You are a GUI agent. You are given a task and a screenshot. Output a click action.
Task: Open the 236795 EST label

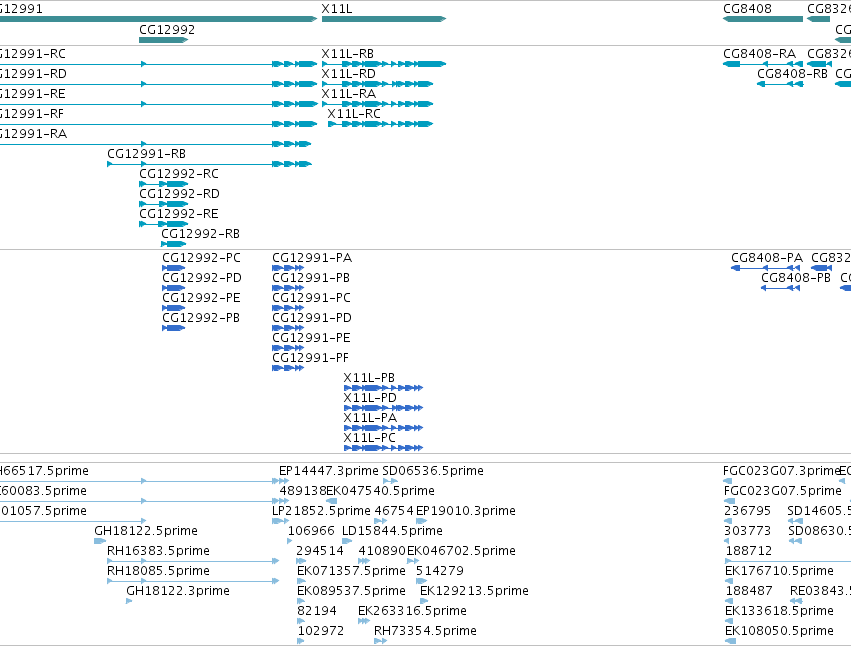pyautogui.click(x=747, y=511)
